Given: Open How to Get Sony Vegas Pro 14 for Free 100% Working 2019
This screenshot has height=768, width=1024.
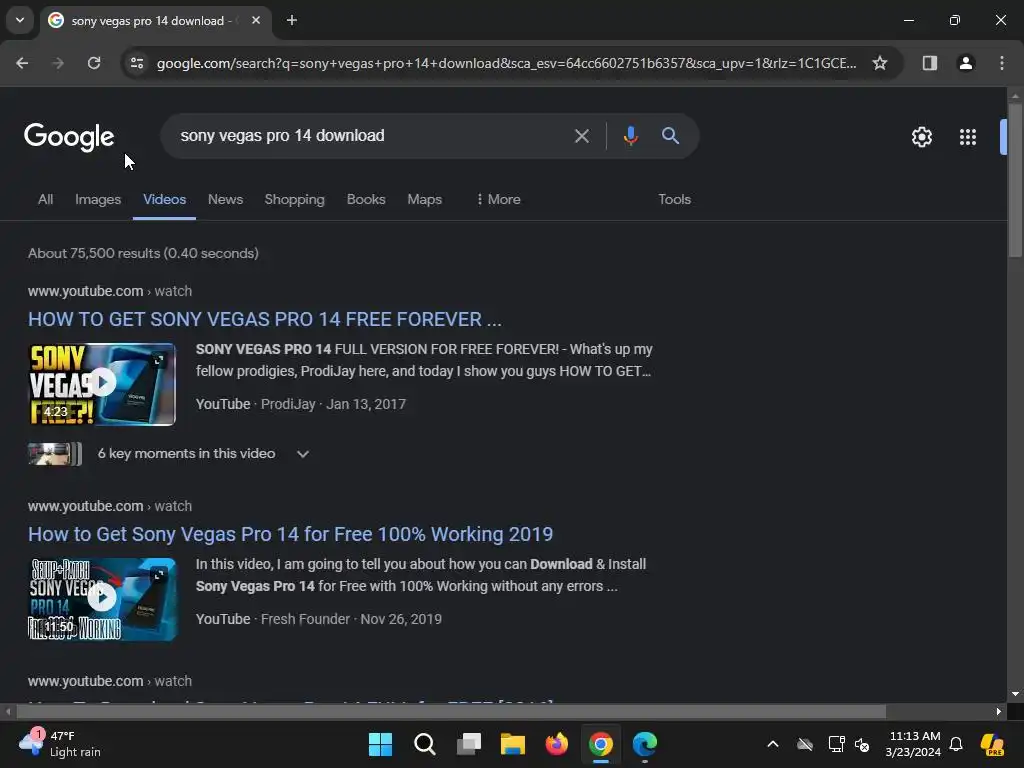Looking at the screenshot, I should [291, 534].
